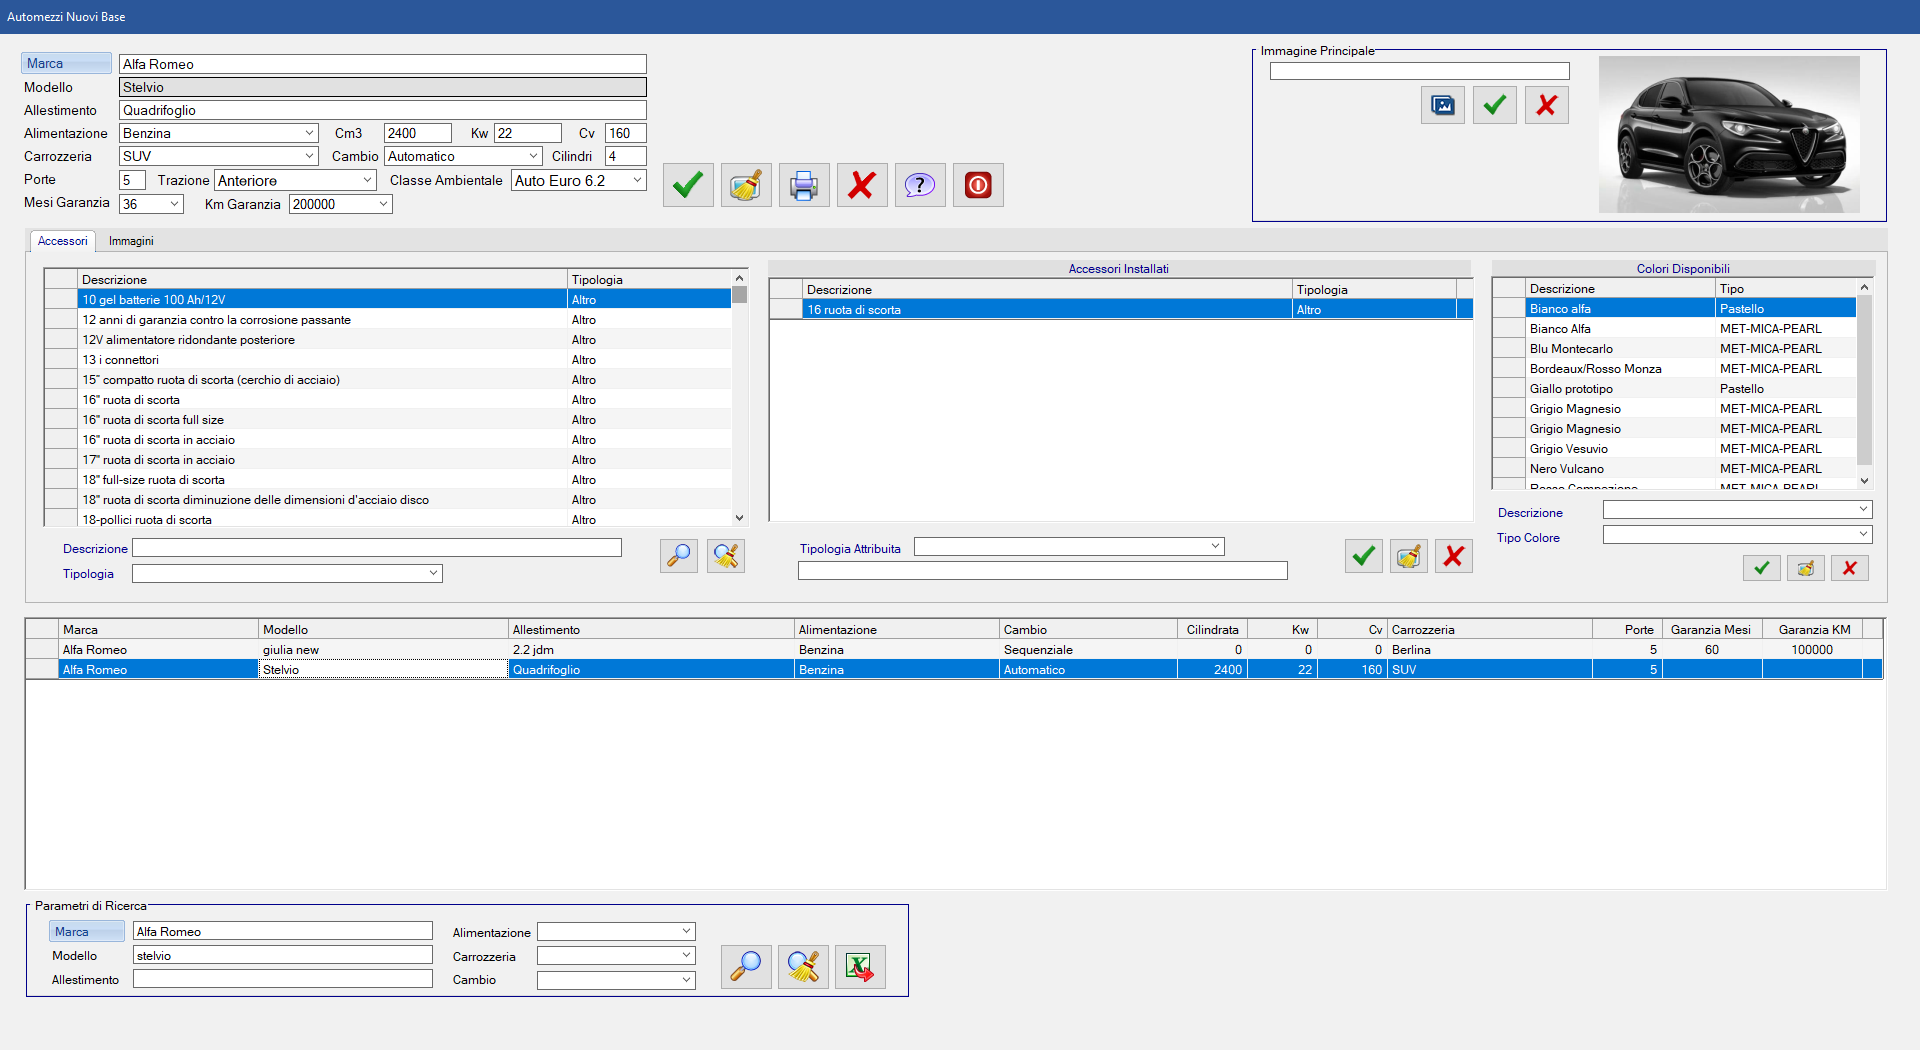Search accessories with magnifier icon
The height and width of the screenshot is (1050, 1920).
pyautogui.click(x=679, y=555)
